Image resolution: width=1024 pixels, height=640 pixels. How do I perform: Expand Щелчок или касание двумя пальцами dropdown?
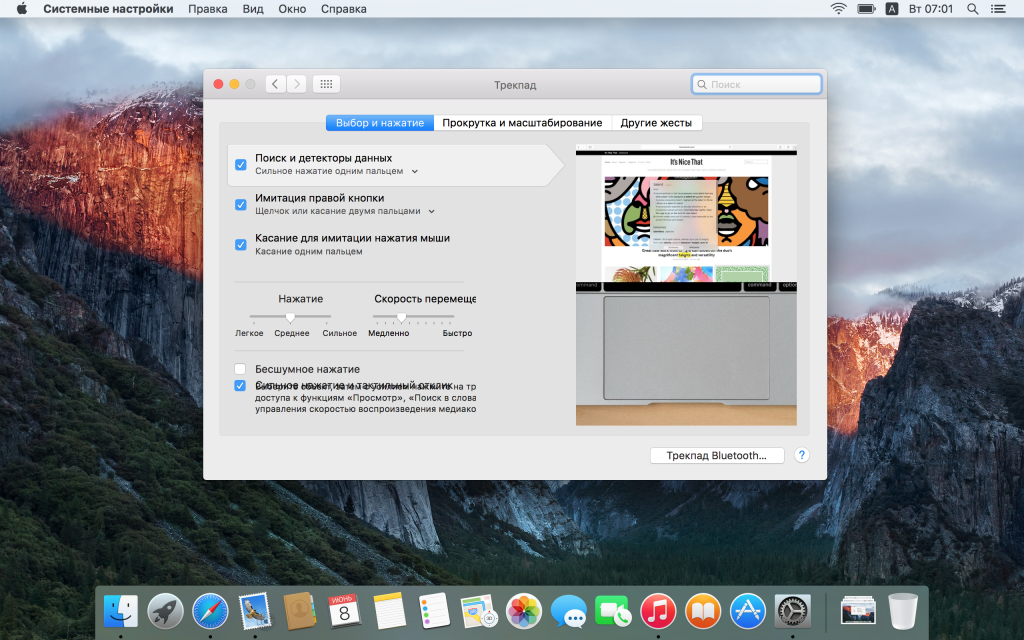432,212
